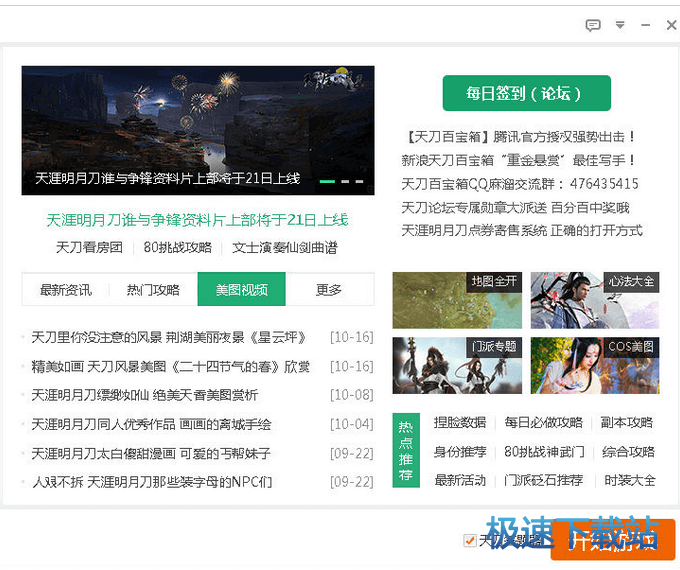680x570 pixels.
Task: Switch to the 最新资讯 tab
Action: click(x=65, y=289)
